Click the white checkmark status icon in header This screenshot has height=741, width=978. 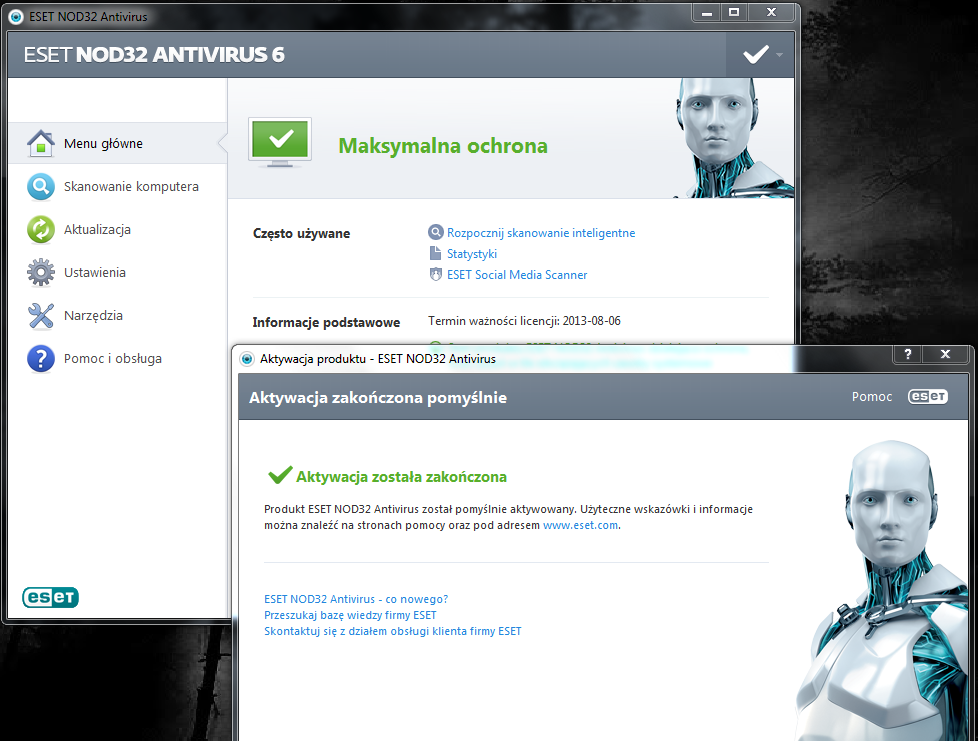tap(755, 55)
